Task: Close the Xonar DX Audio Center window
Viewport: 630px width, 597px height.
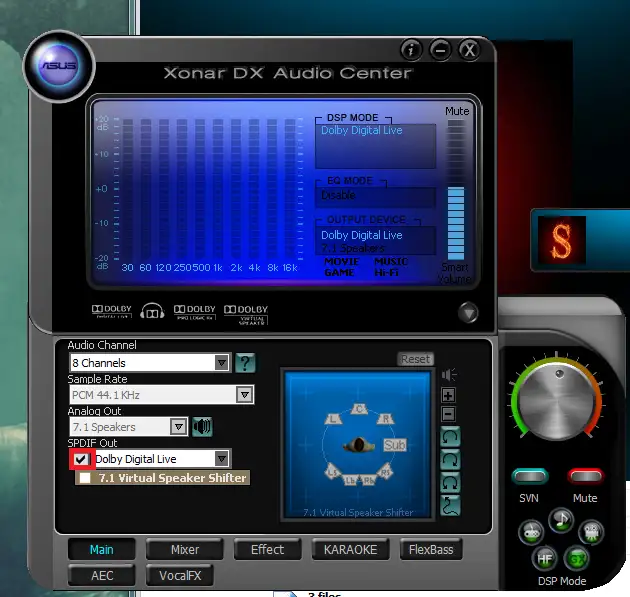Action: point(469,50)
